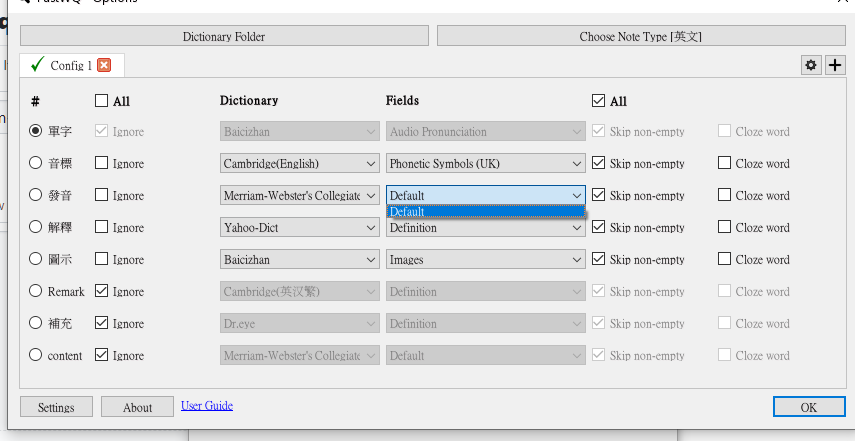Check Ignore for the 圖示 row
Viewport: 855px width, 441px height.
click(101, 258)
